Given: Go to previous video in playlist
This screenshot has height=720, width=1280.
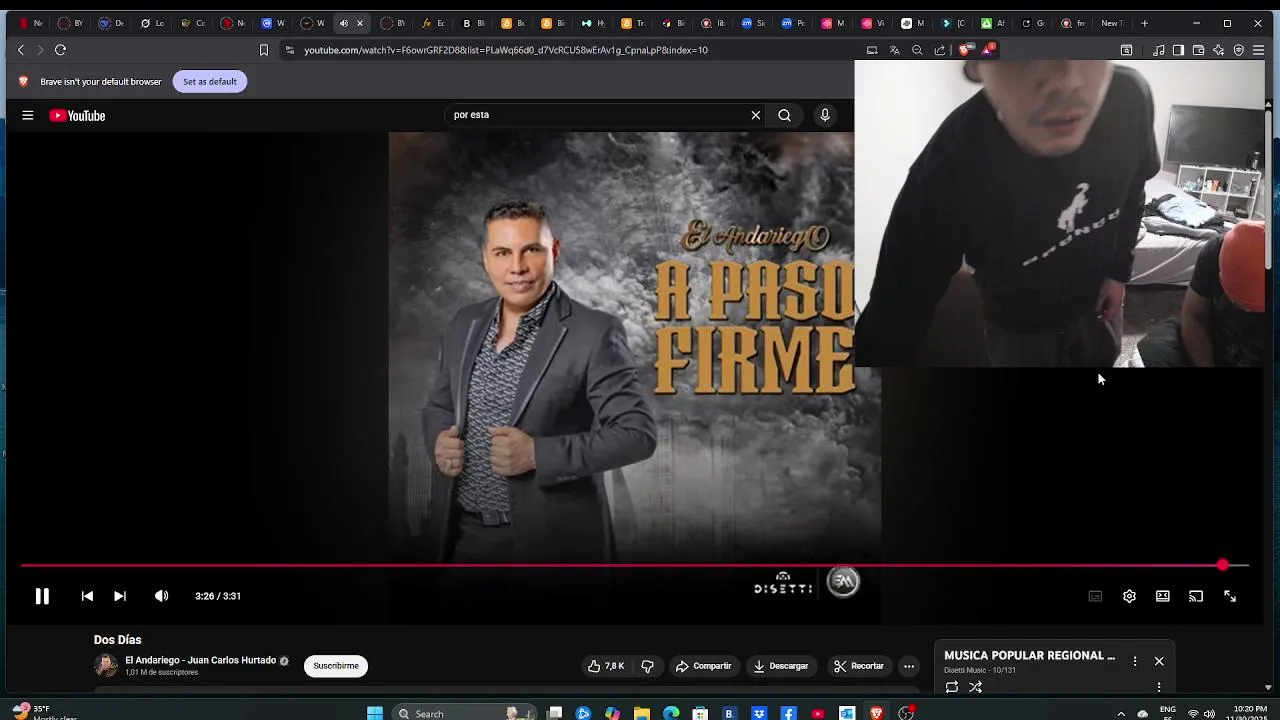Looking at the screenshot, I should click(87, 596).
